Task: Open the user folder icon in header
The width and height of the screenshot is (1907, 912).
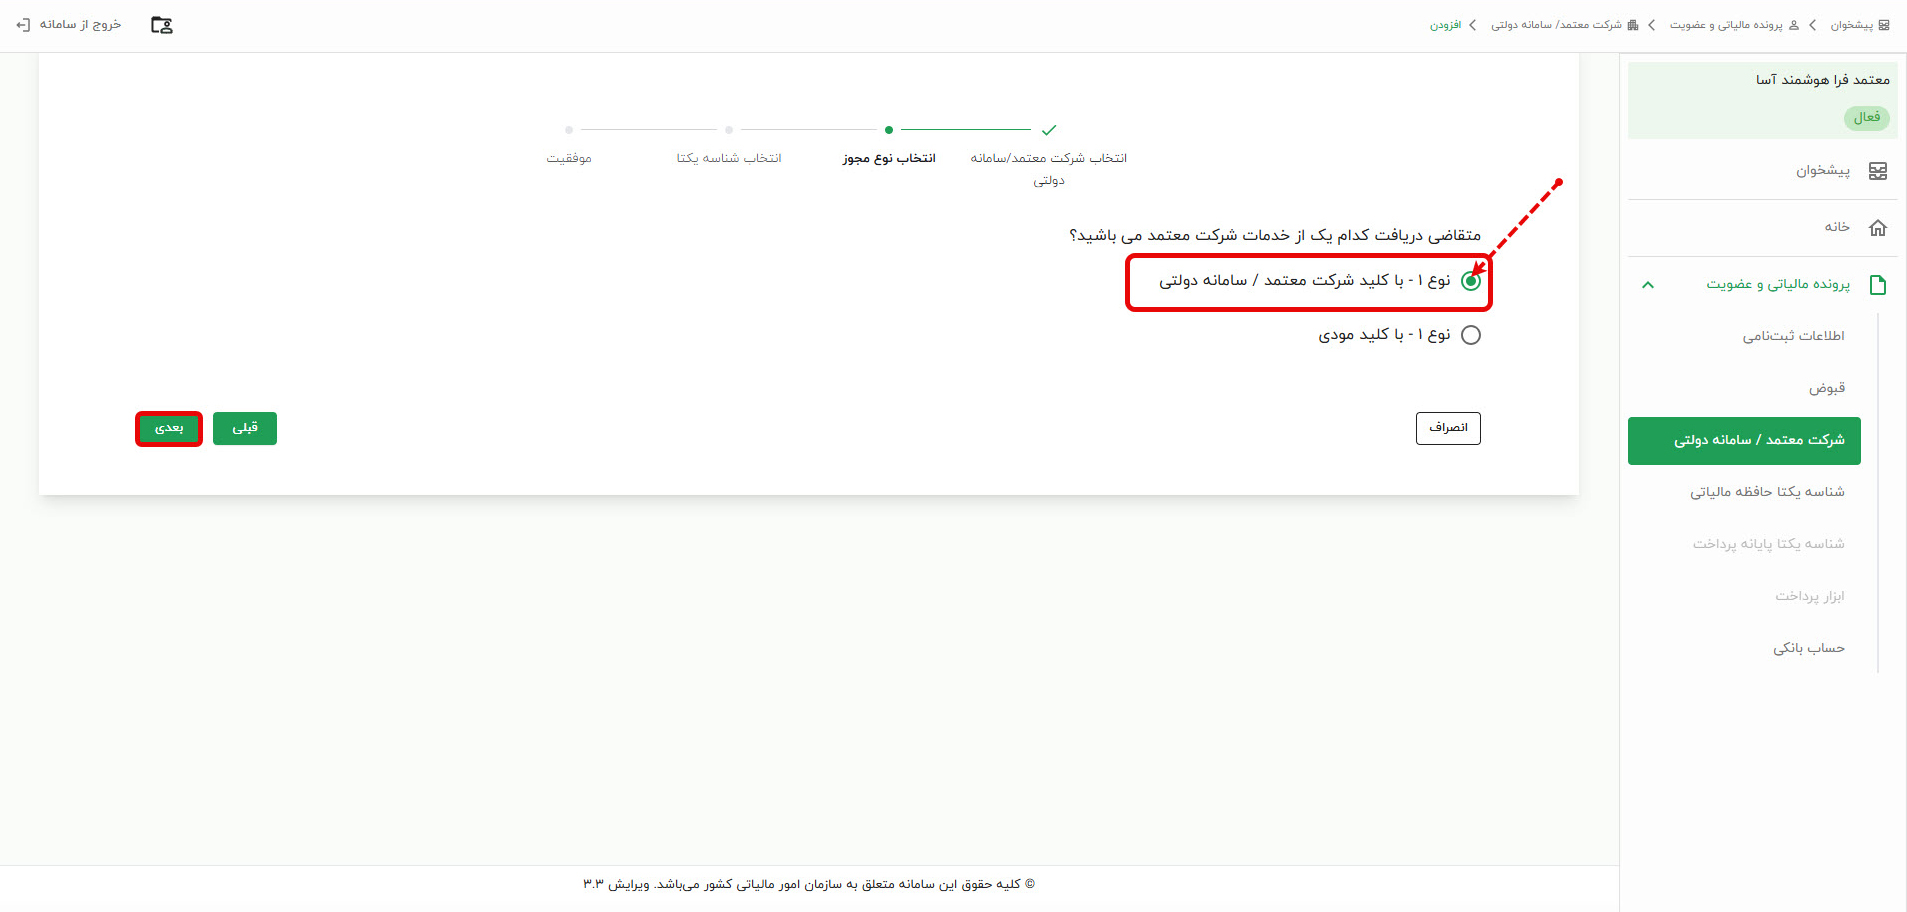Action: pyautogui.click(x=161, y=25)
